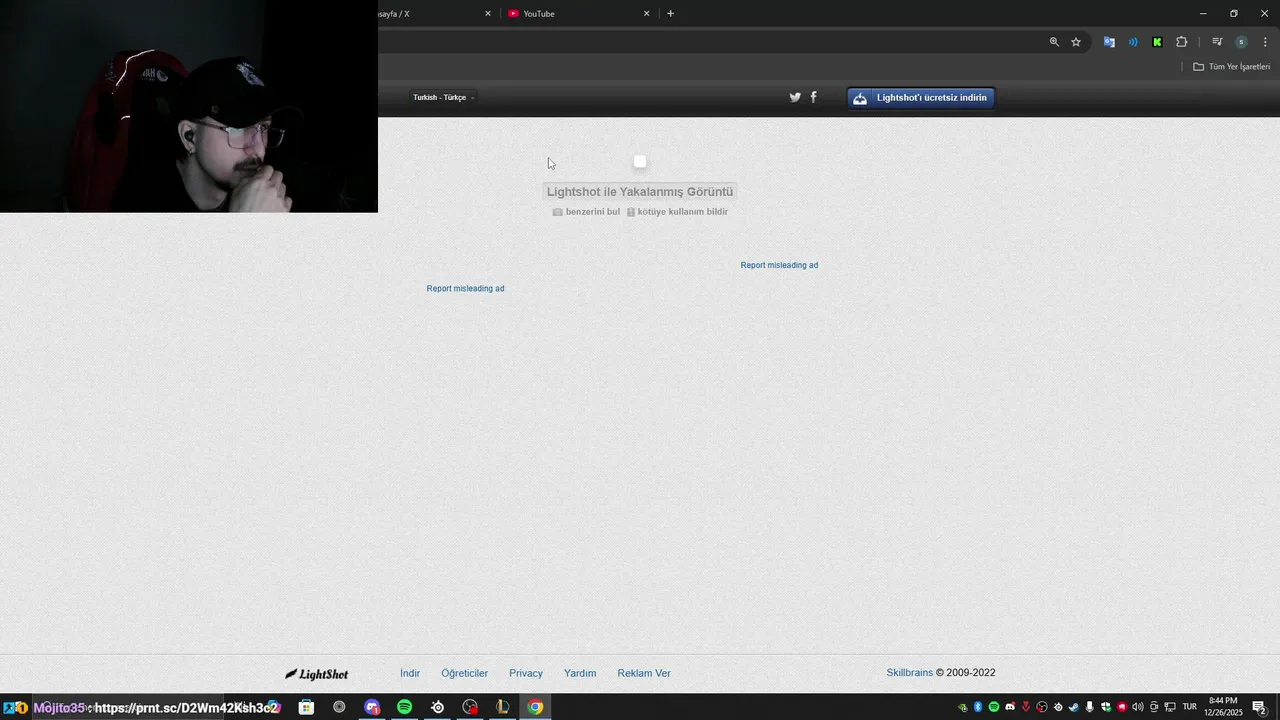Viewport: 1280px width, 720px height.
Task: Open League of Legends from the taskbar
Action: 503,707
